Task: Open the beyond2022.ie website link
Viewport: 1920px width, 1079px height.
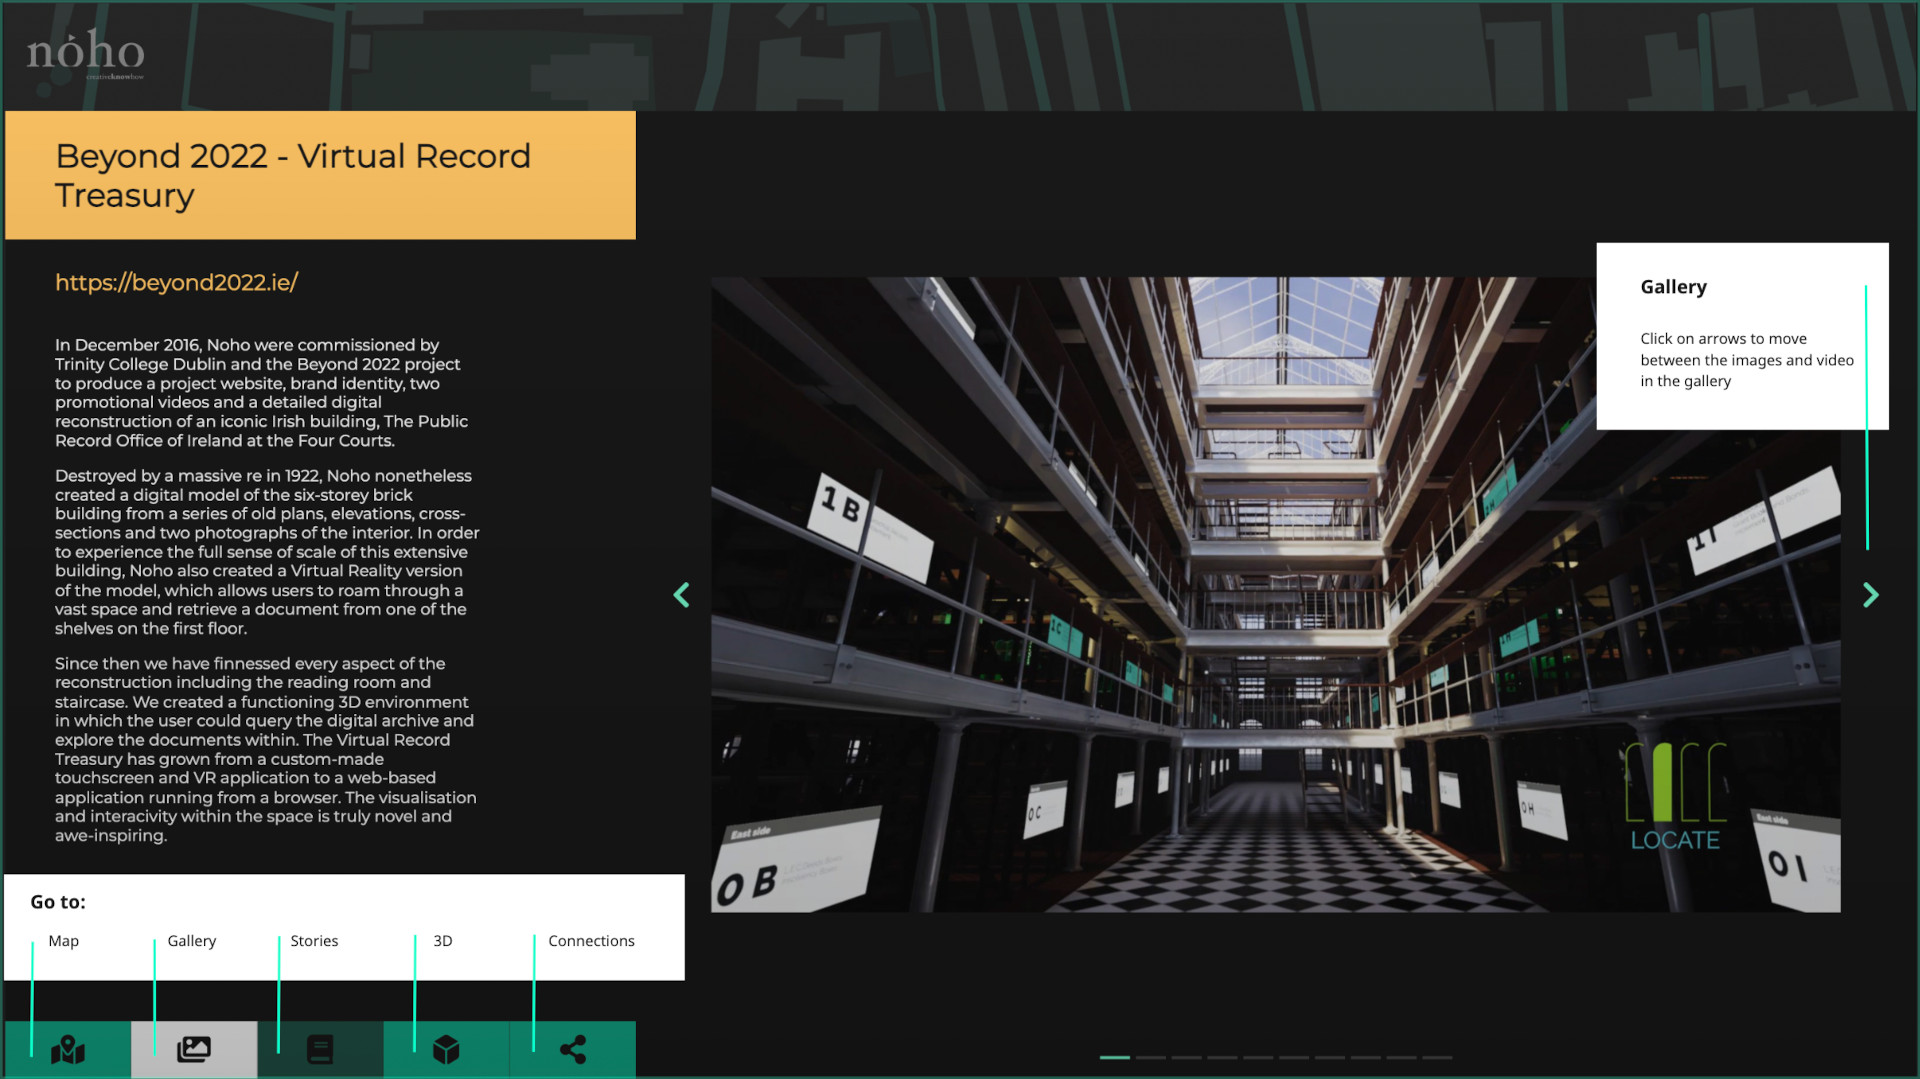Action: [176, 283]
